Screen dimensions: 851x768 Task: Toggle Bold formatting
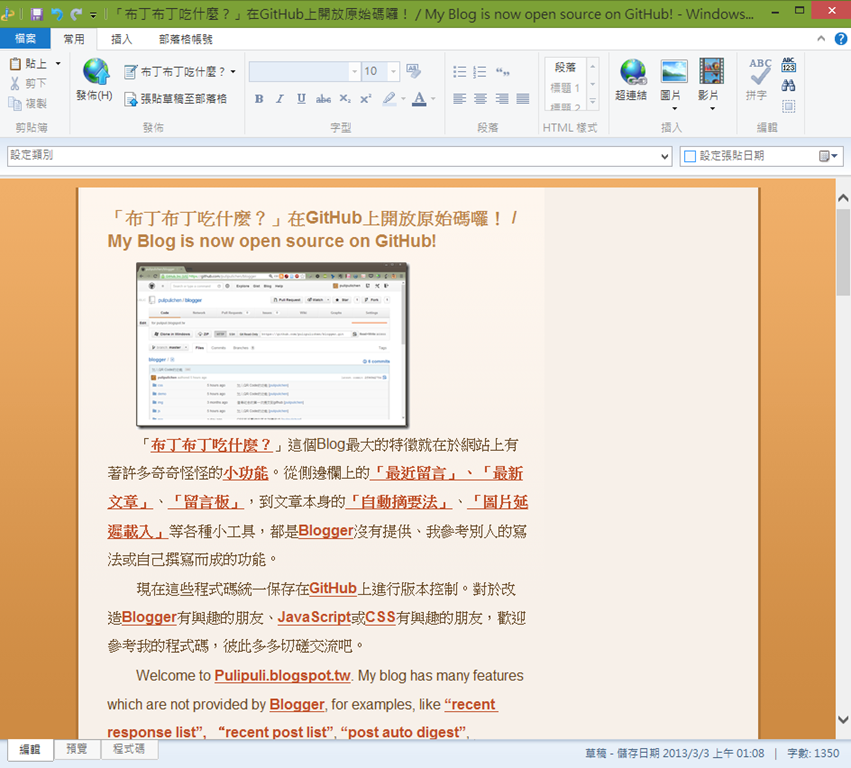coord(259,99)
